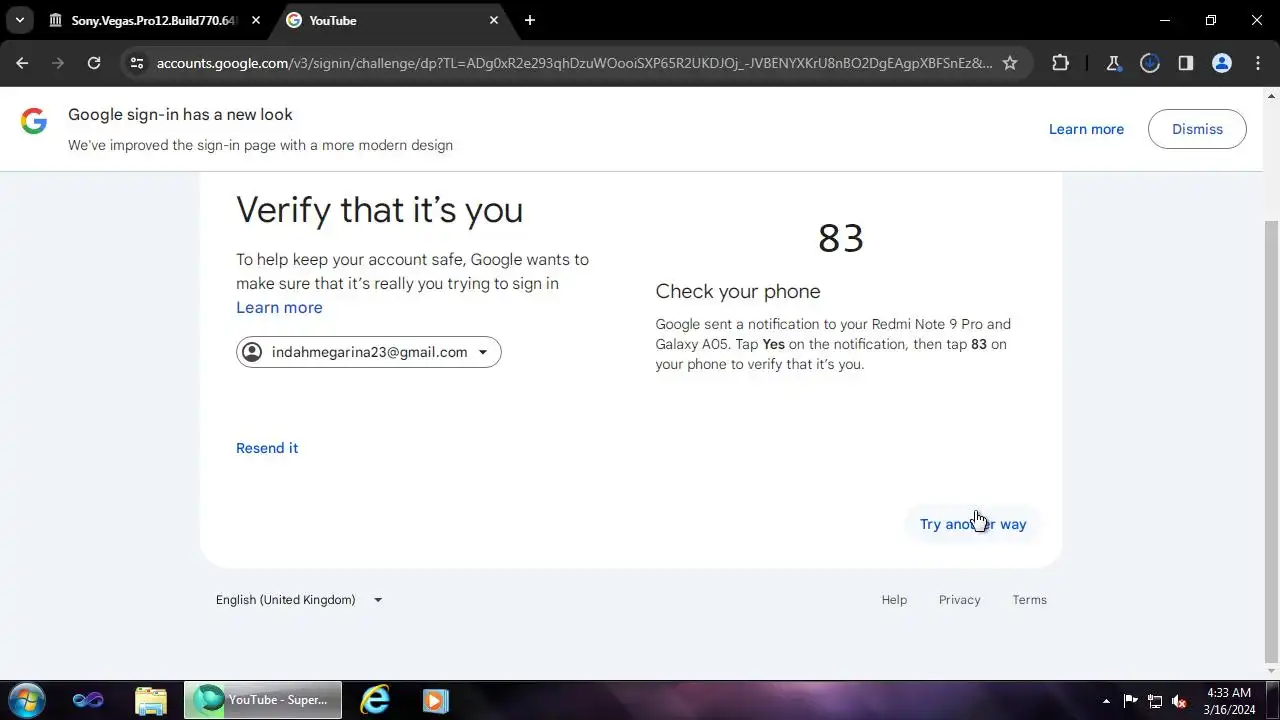The width and height of the screenshot is (1280, 720).
Task: Select the YouTube - Super... taskbar window
Action: point(263,700)
